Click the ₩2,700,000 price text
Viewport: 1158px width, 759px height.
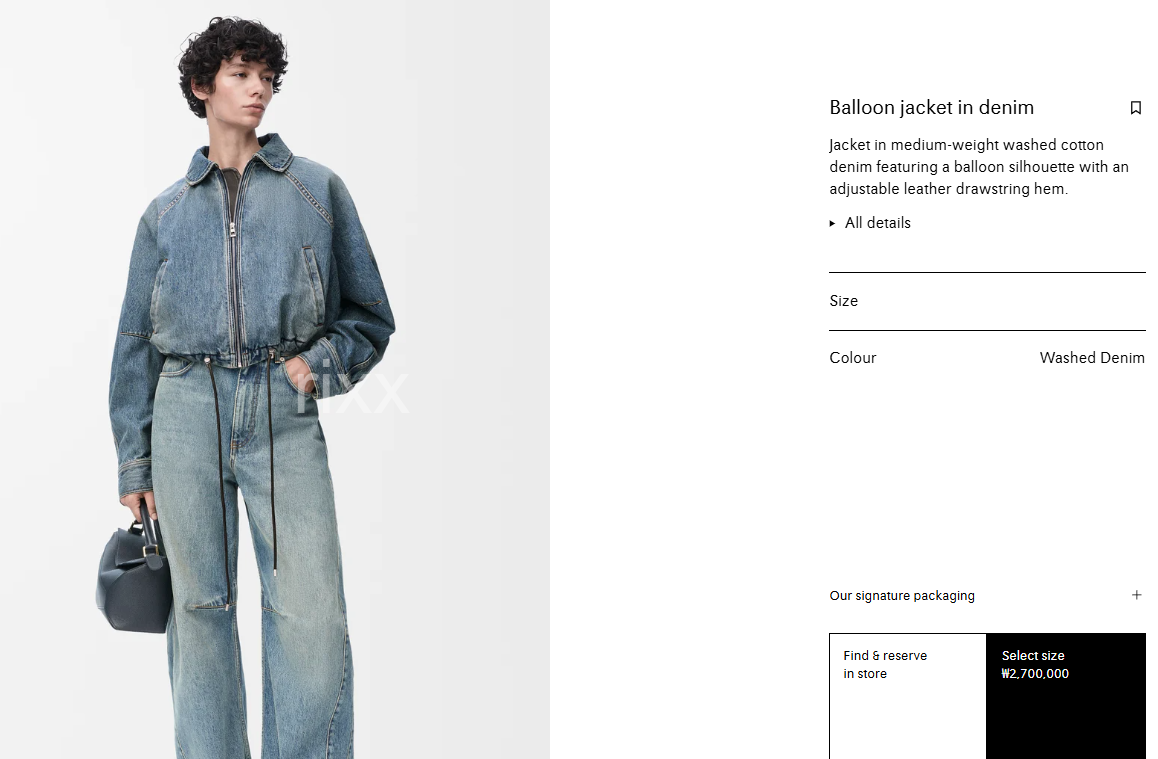point(1035,673)
